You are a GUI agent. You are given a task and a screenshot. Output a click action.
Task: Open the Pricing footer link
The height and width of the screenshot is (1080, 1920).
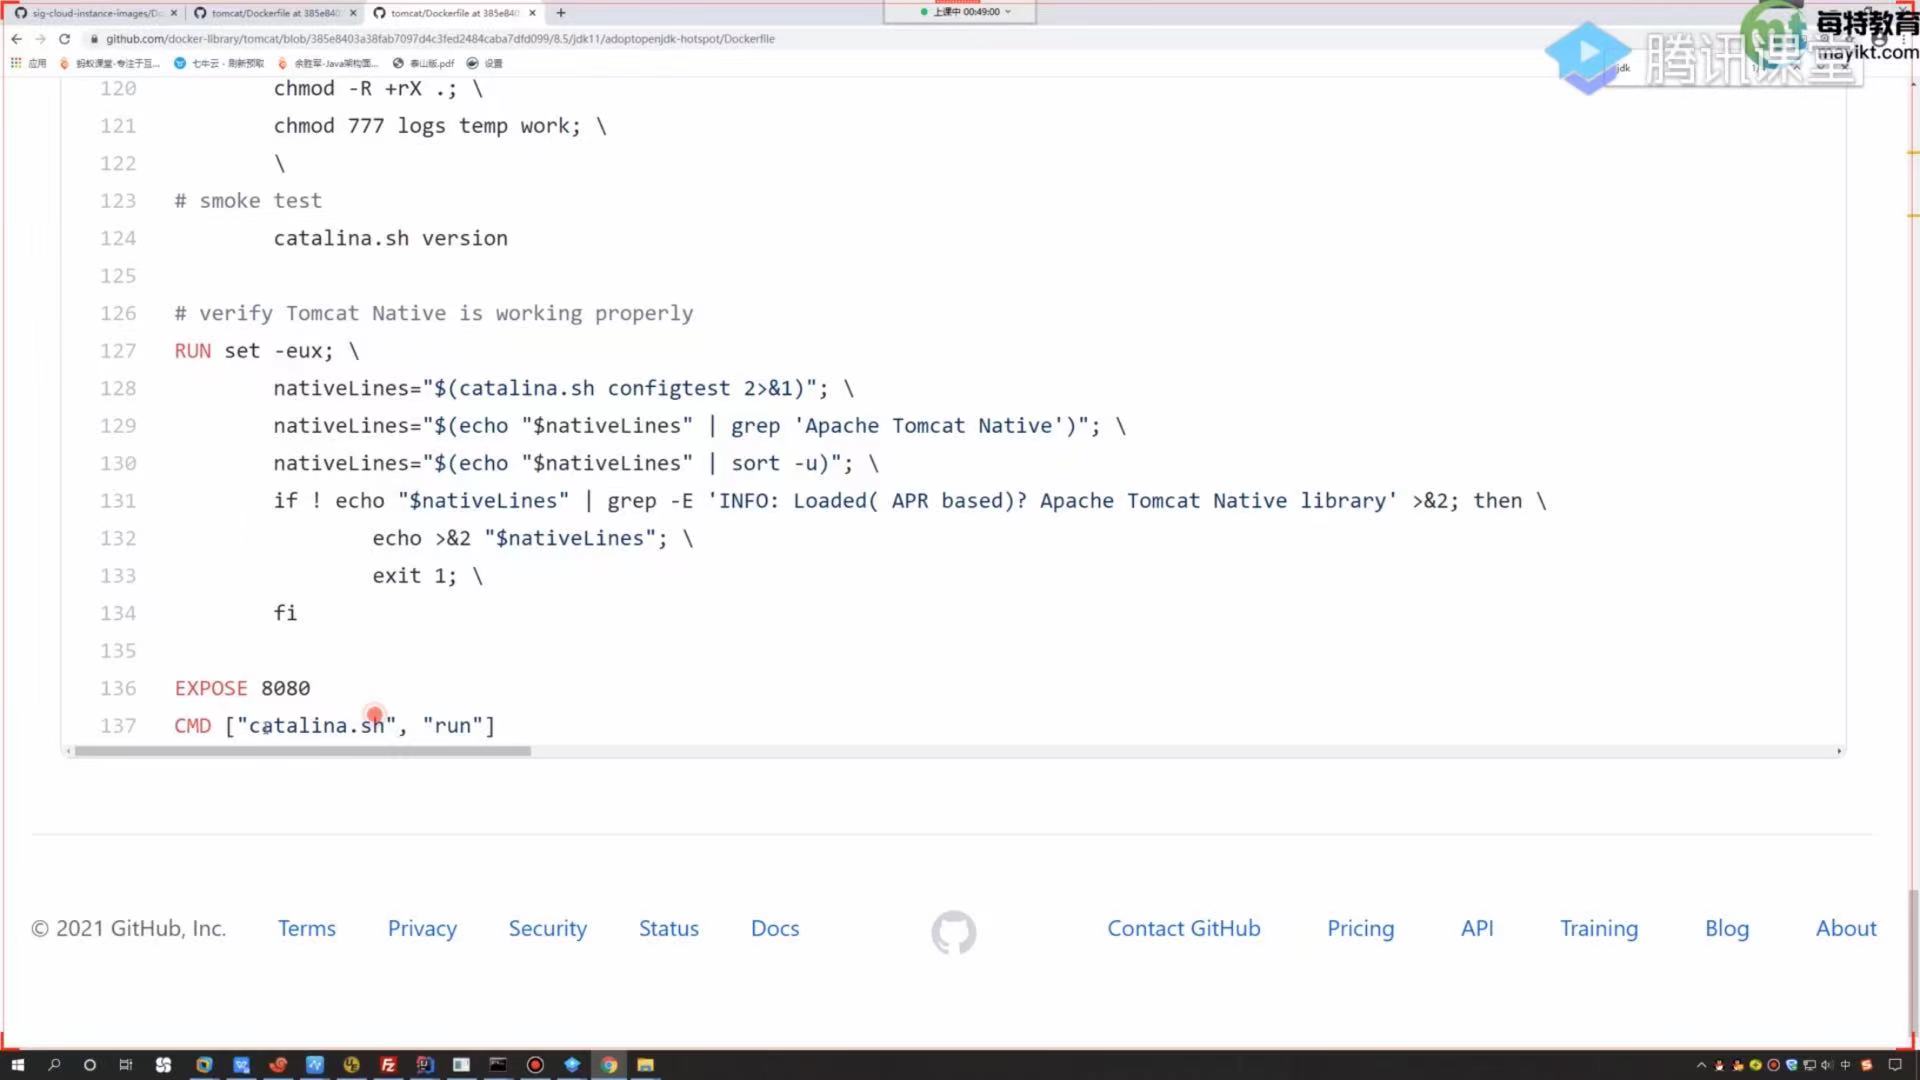click(1360, 928)
